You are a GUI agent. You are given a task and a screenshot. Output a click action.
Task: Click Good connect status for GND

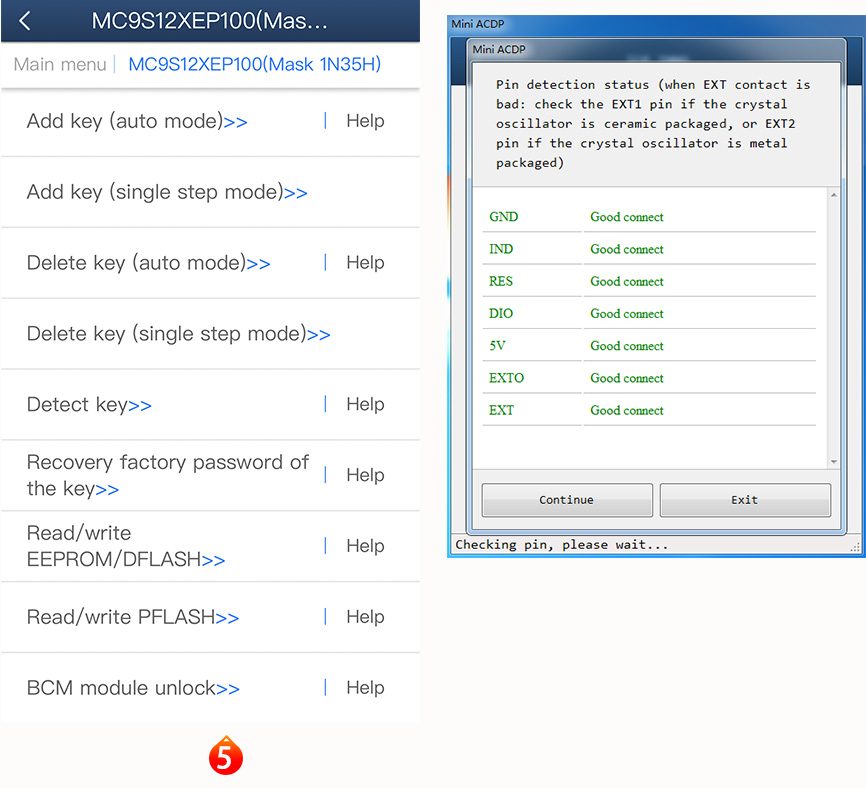[627, 217]
